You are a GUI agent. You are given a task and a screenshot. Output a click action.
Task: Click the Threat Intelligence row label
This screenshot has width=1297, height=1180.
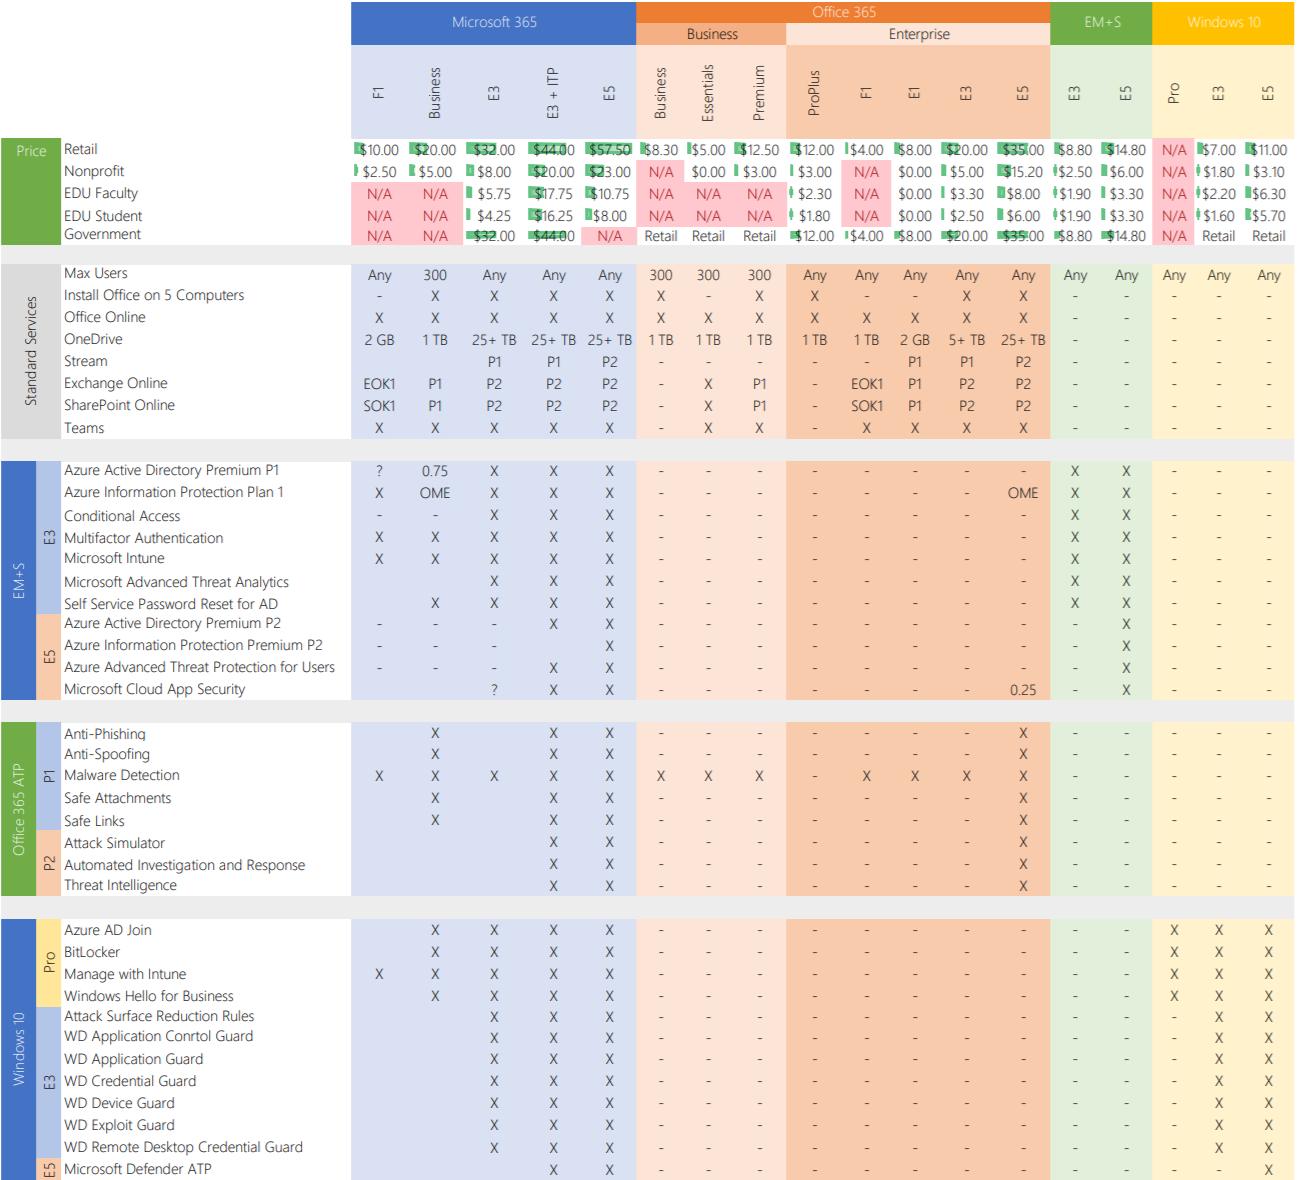pos(120,885)
